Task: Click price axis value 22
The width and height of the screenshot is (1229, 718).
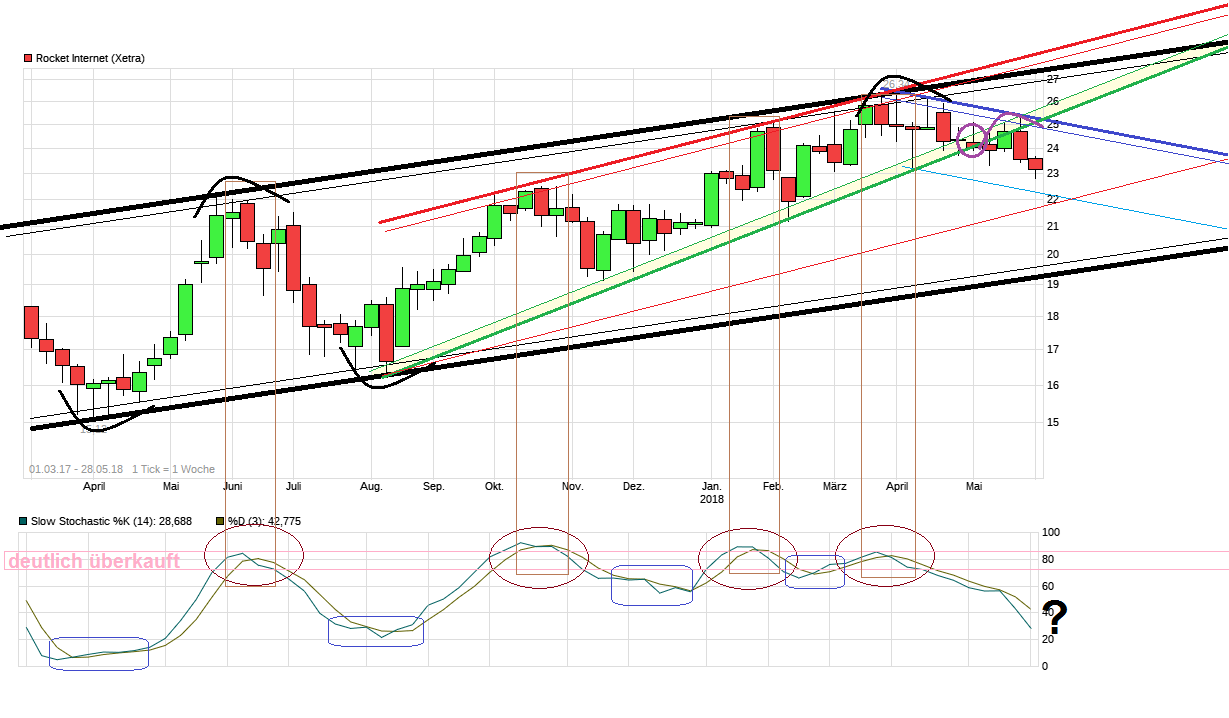Action: (x=1053, y=199)
